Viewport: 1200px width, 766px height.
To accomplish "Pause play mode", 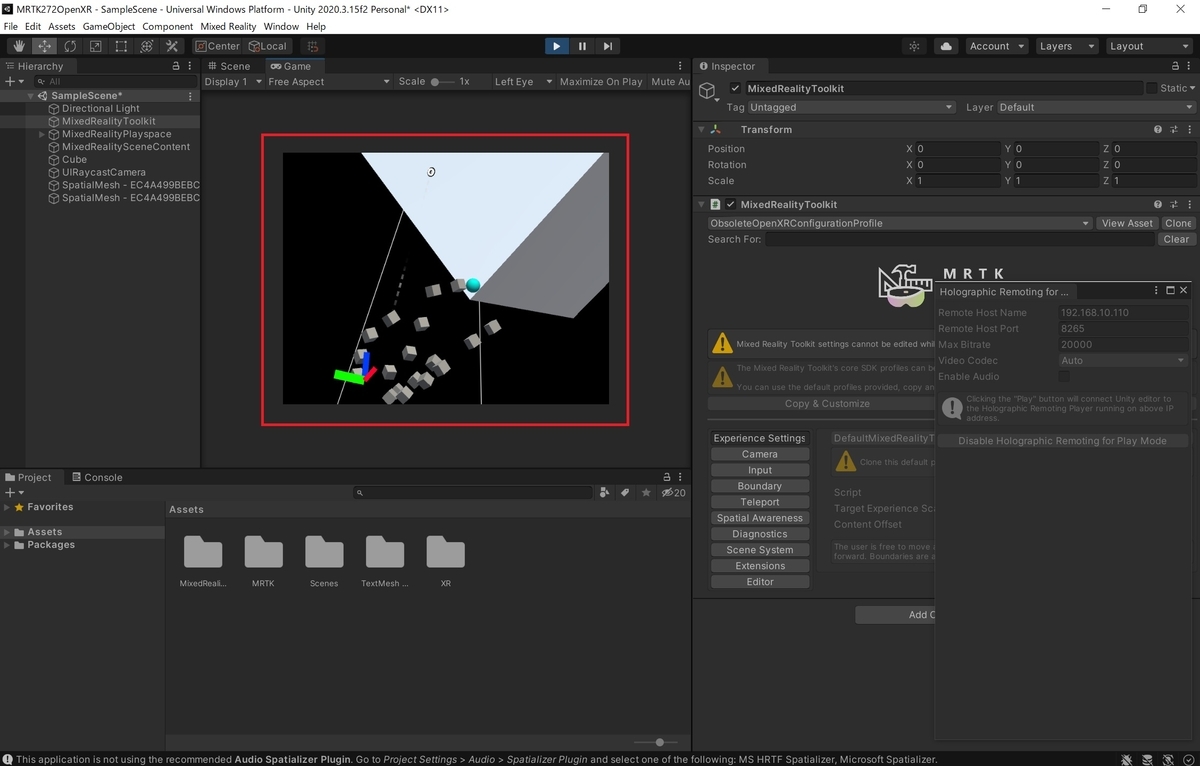I will tap(582, 46).
